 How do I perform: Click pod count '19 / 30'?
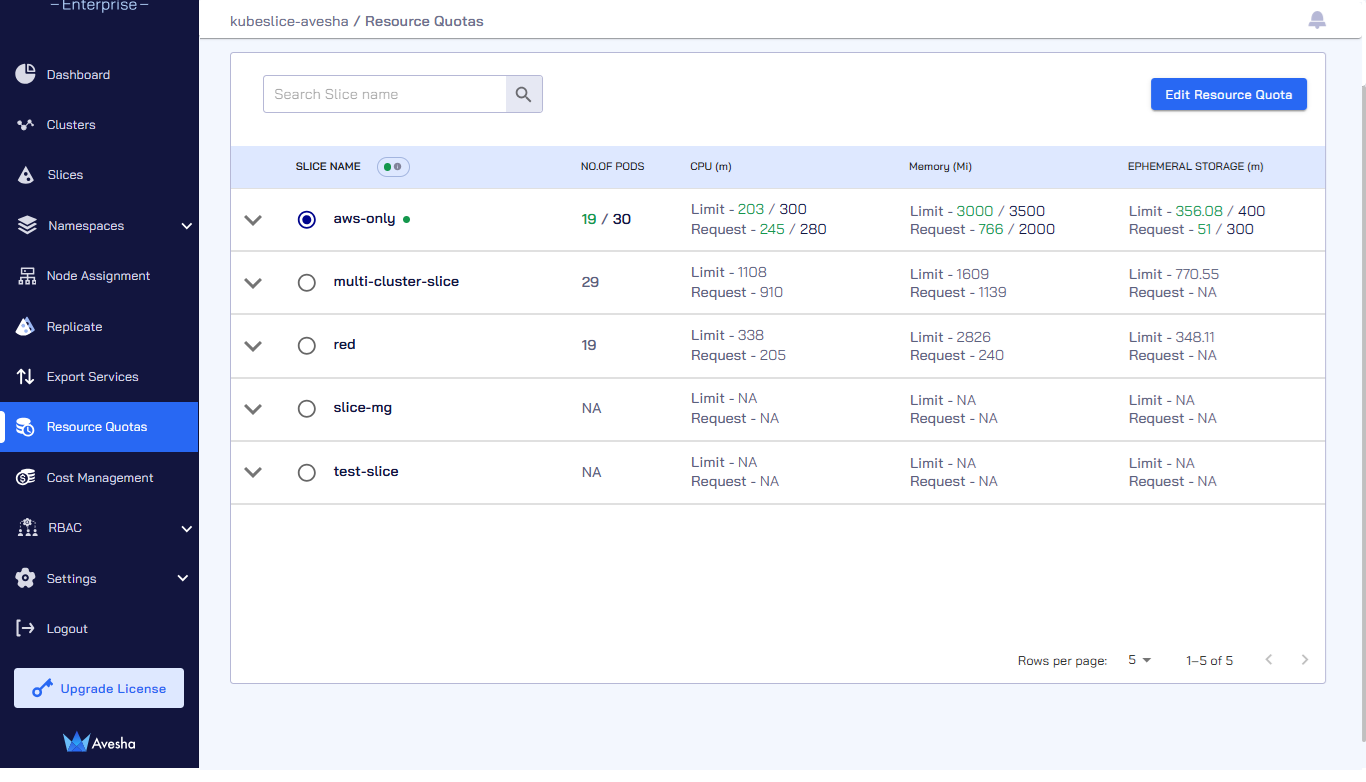click(x=606, y=219)
